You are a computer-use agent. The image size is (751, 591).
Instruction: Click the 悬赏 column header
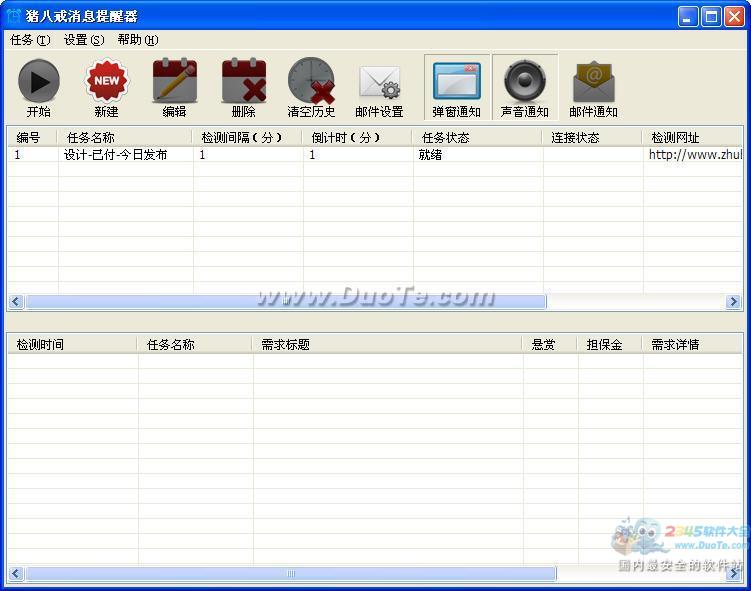click(x=549, y=344)
